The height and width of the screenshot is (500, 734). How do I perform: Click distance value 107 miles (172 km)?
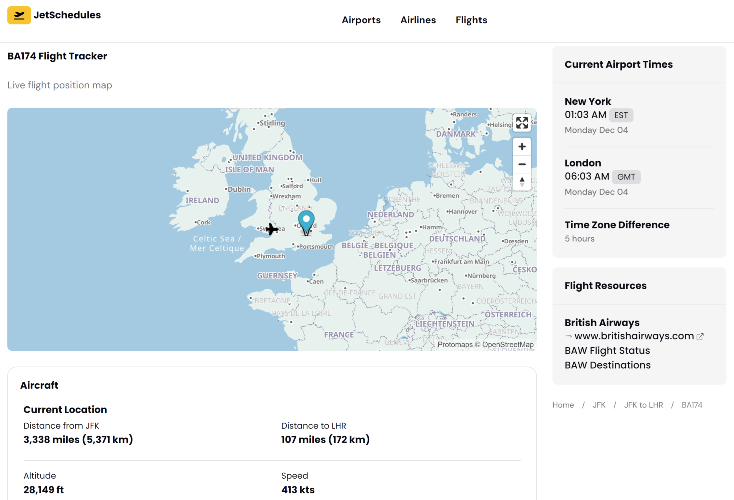pos(325,440)
